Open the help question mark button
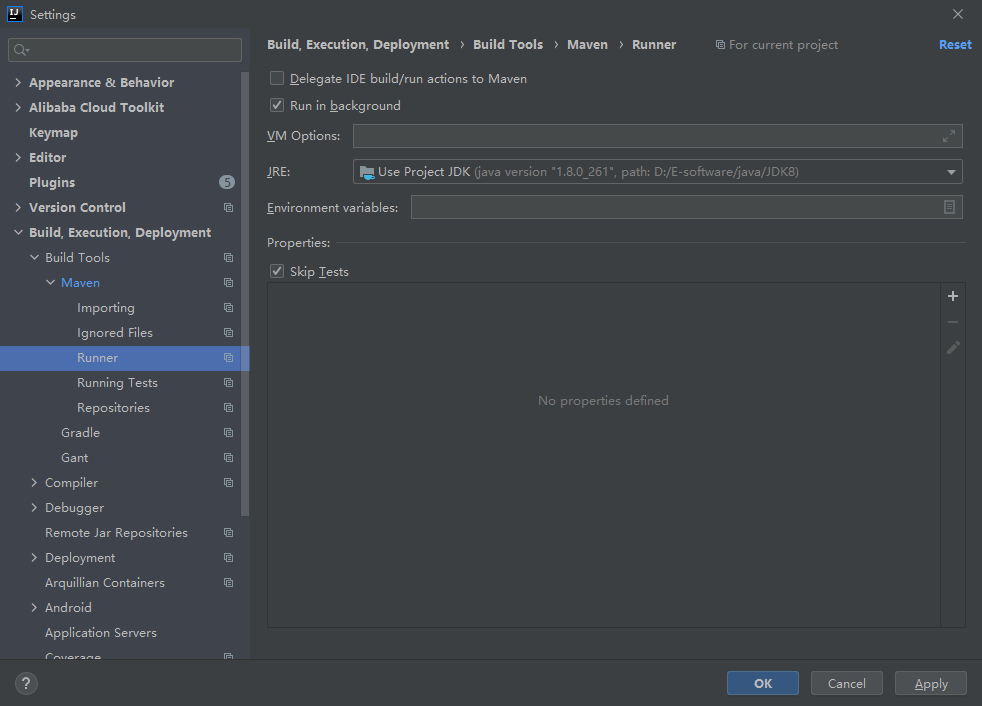982x706 pixels. (26, 683)
